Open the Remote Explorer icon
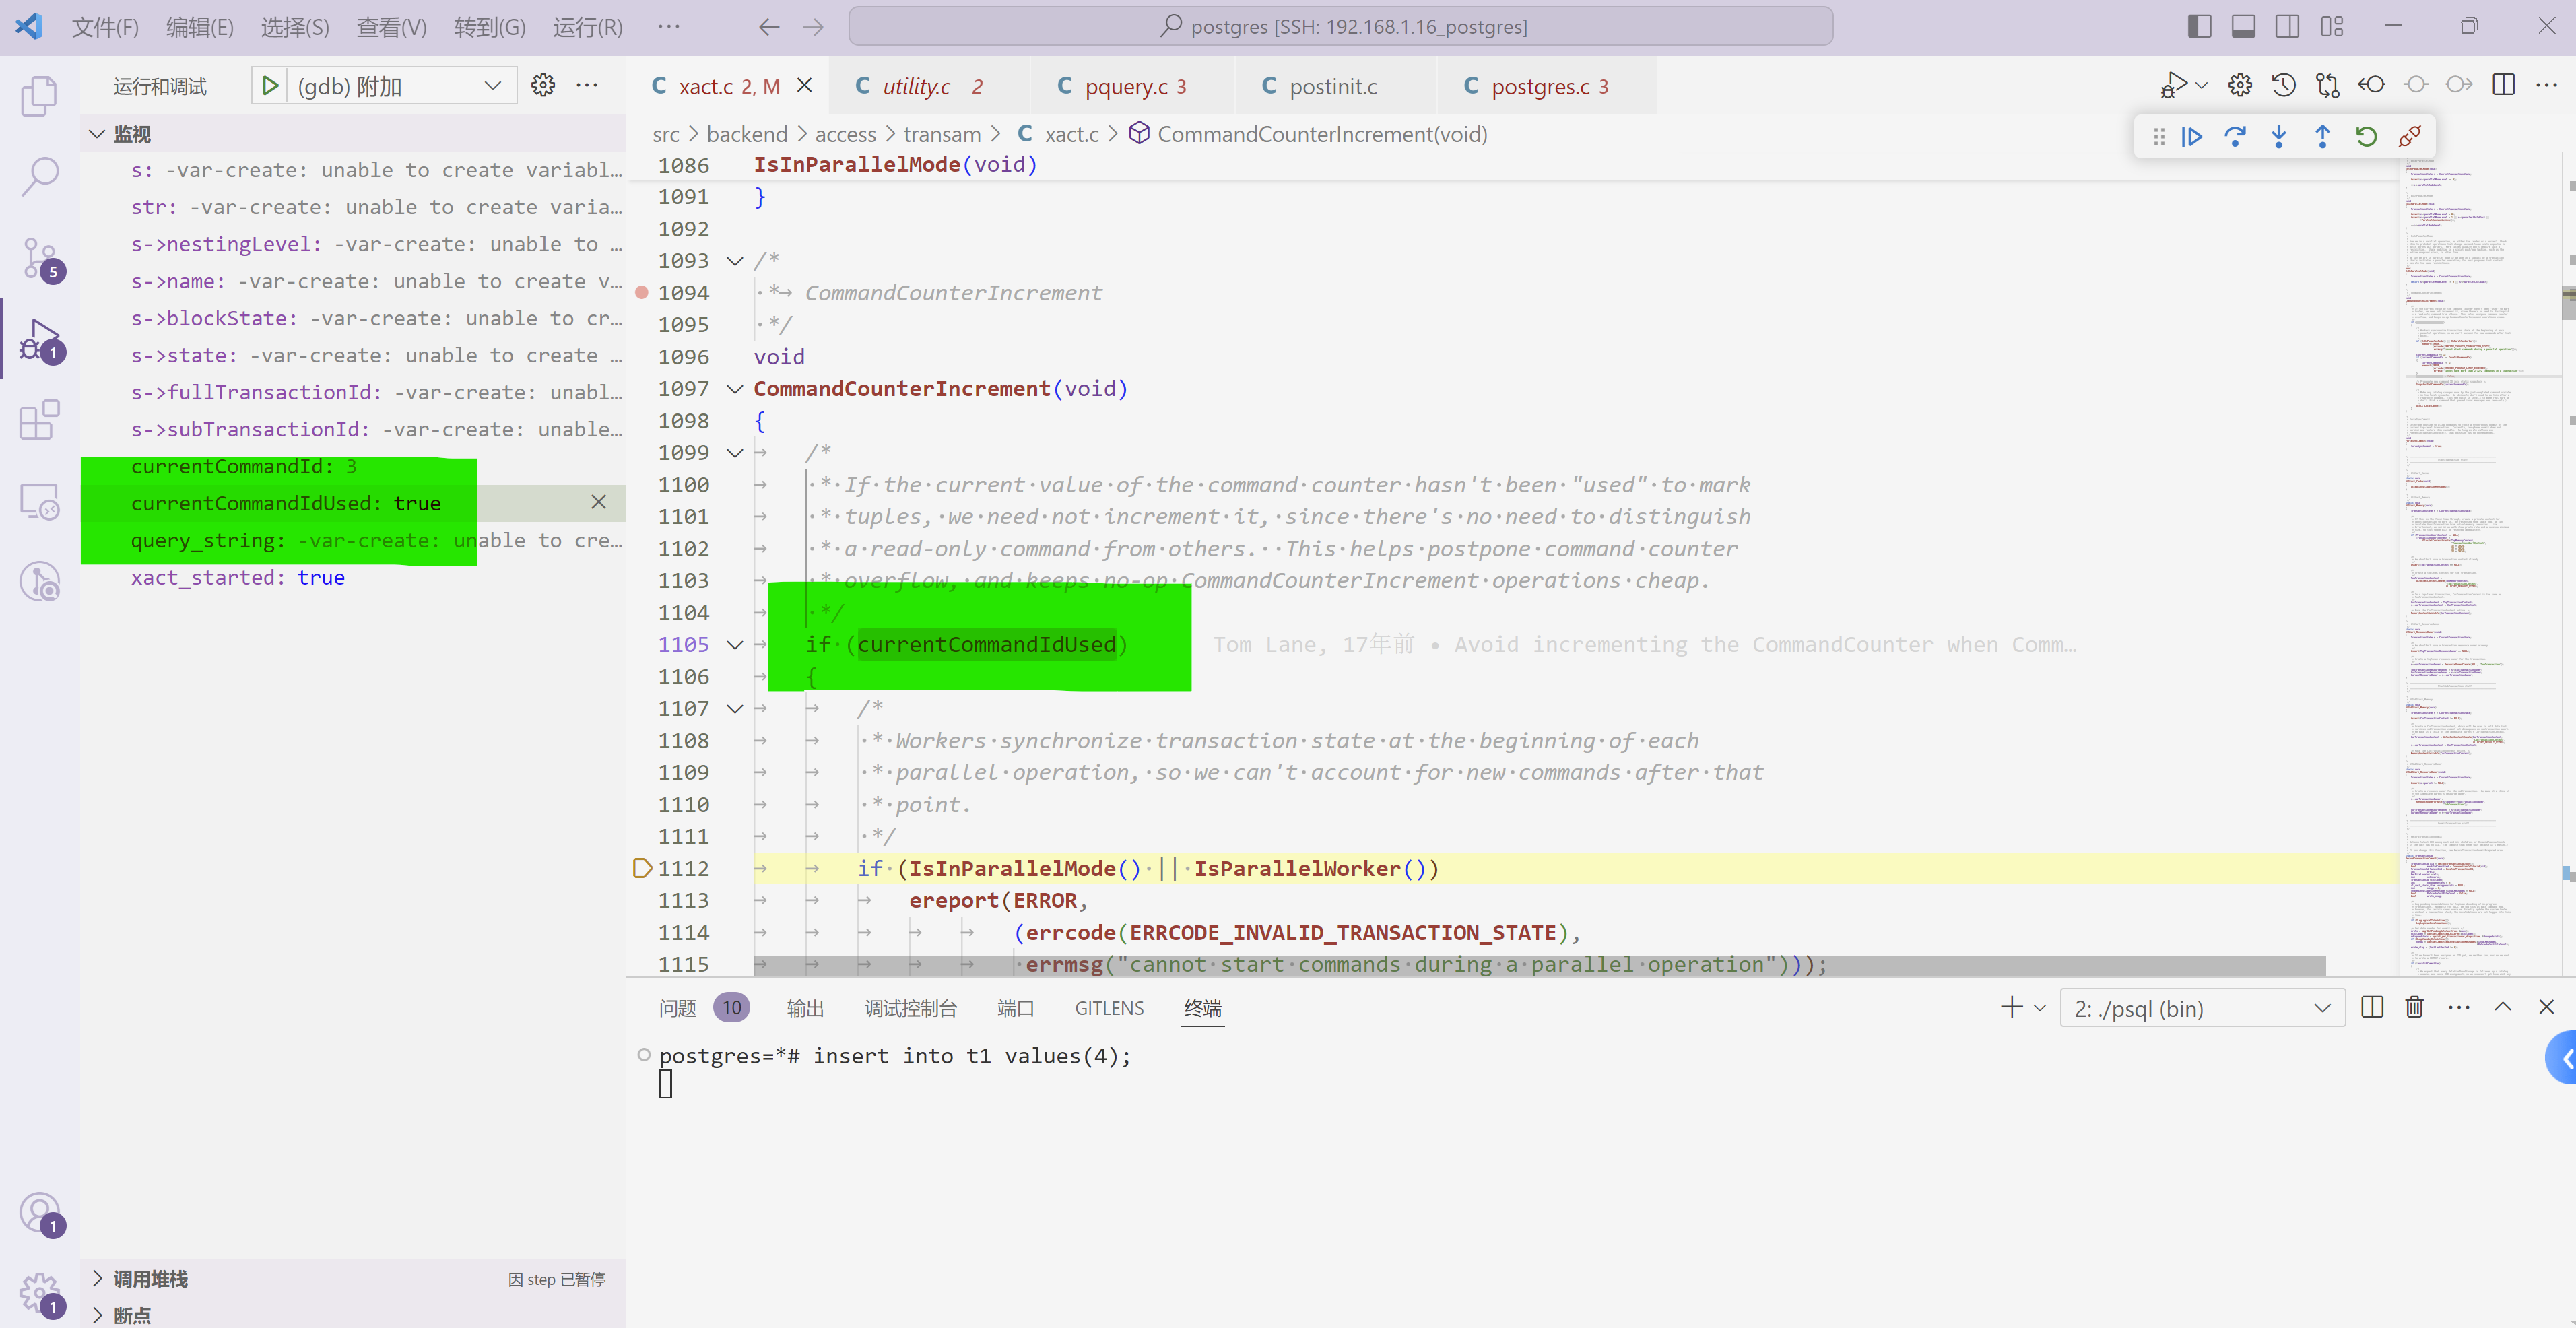The height and width of the screenshot is (1328, 2576). pos(40,501)
